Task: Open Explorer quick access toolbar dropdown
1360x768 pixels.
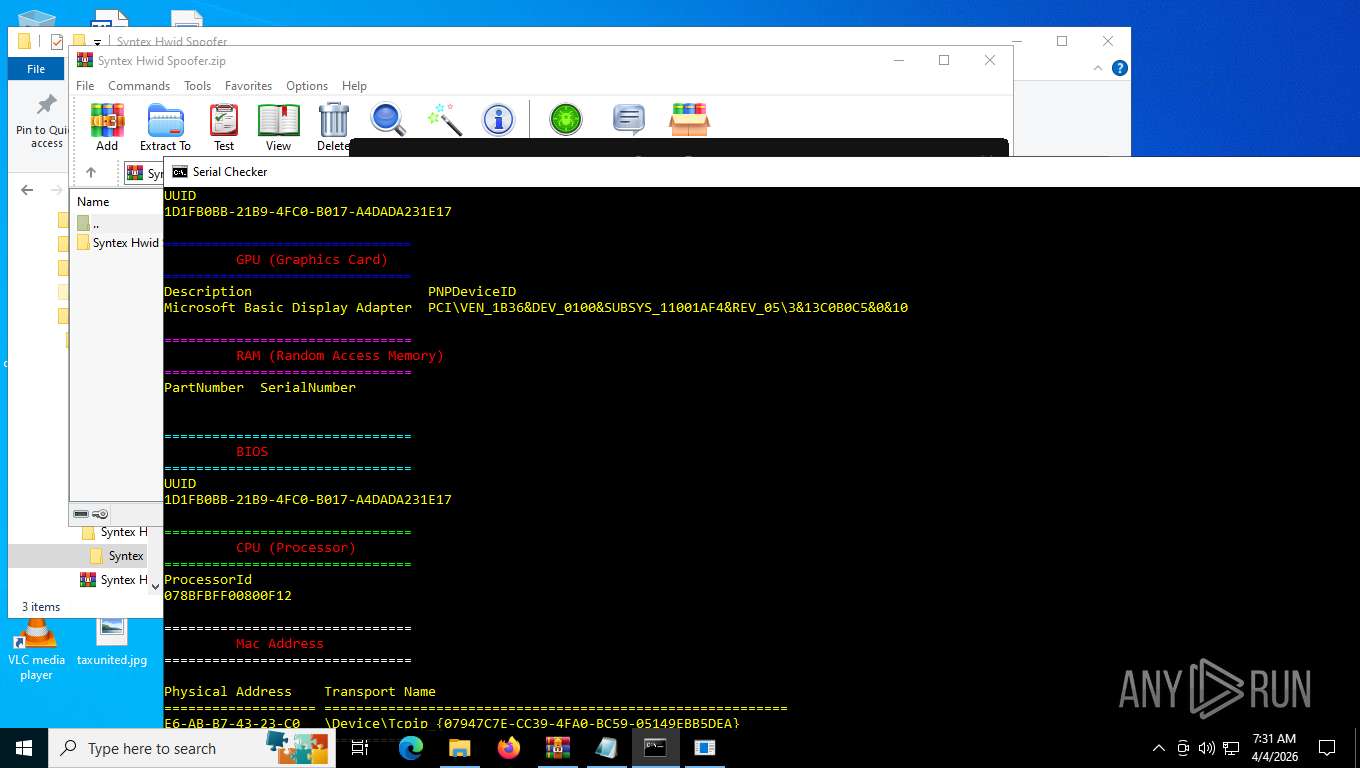Action: (98, 42)
